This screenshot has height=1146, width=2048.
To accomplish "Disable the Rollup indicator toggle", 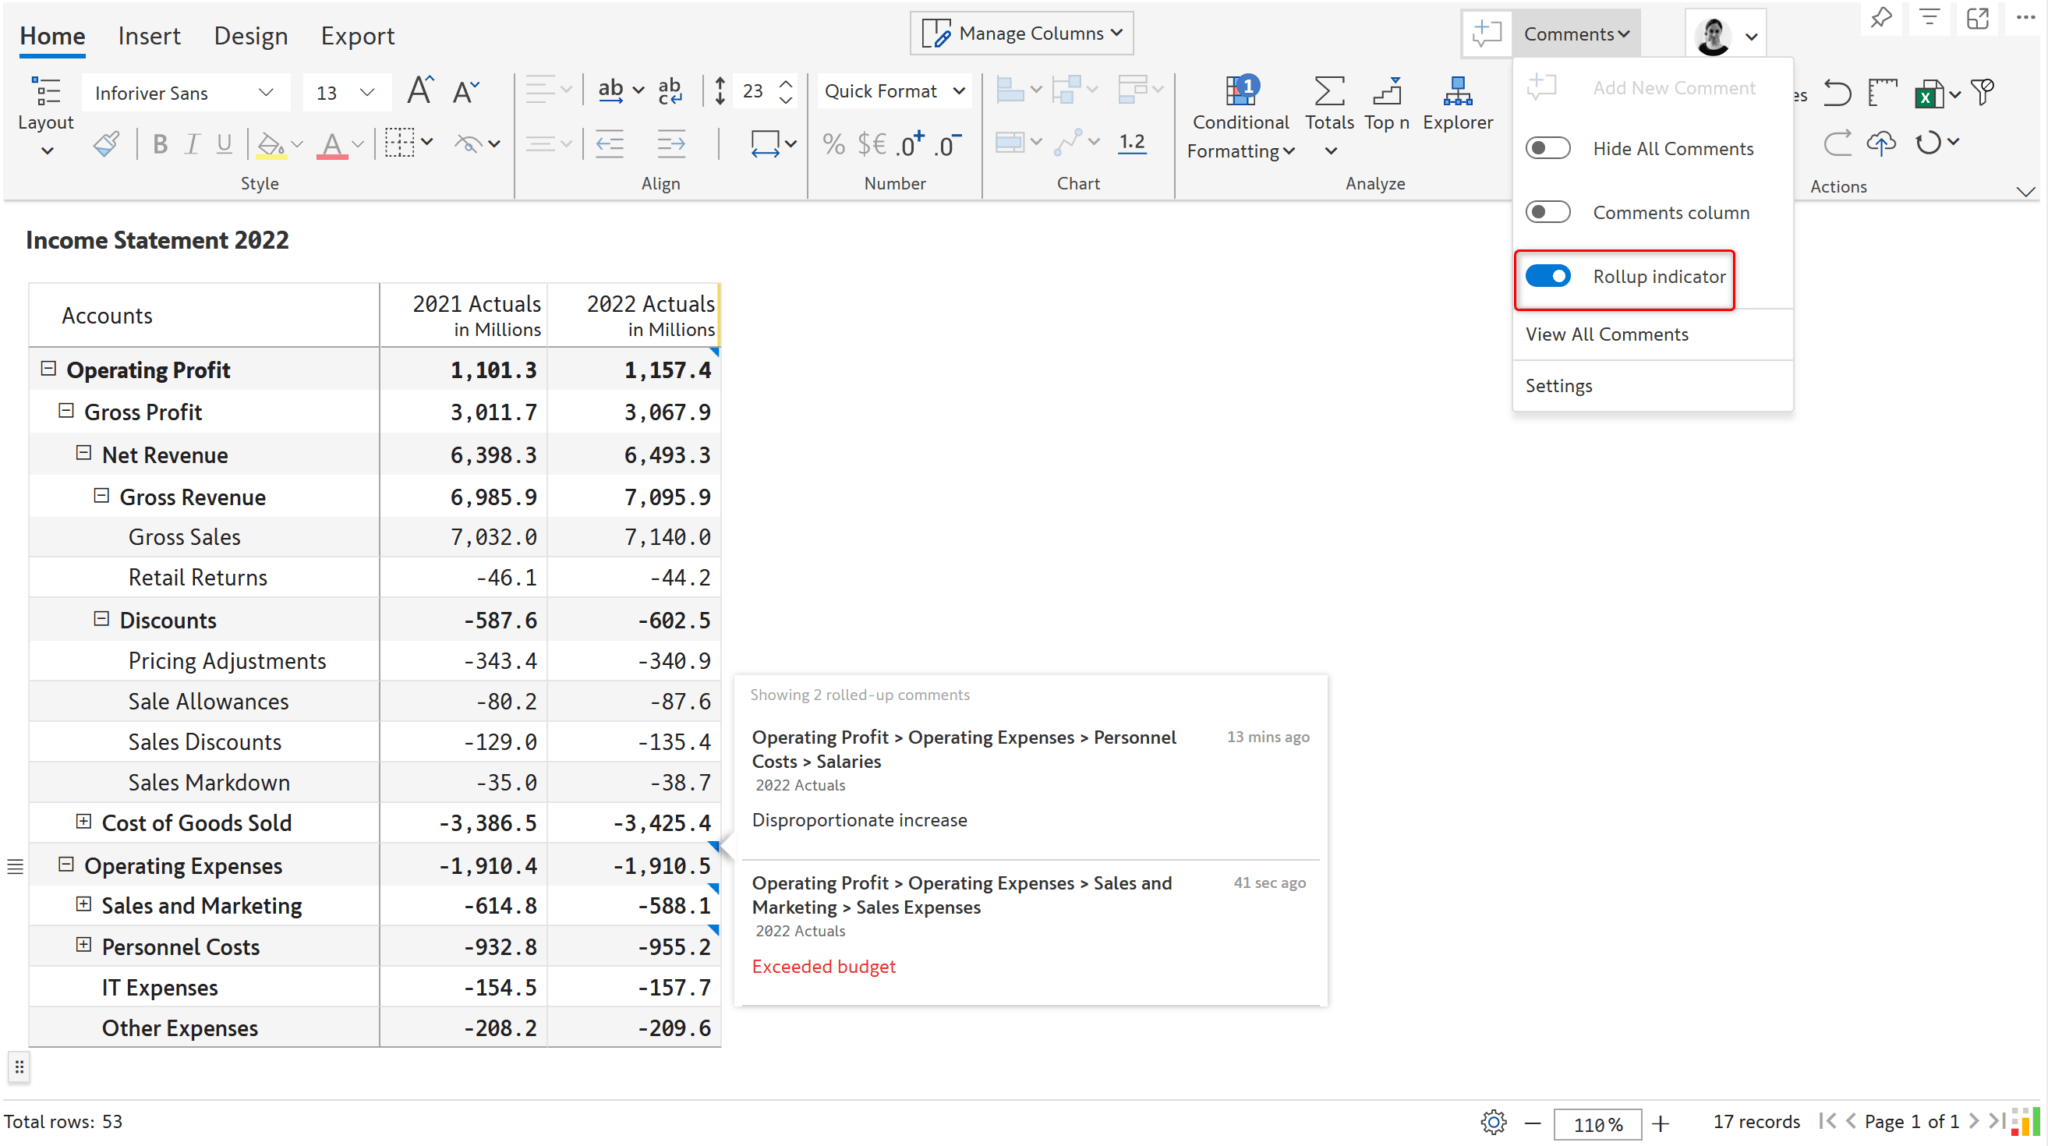I will (x=1548, y=276).
